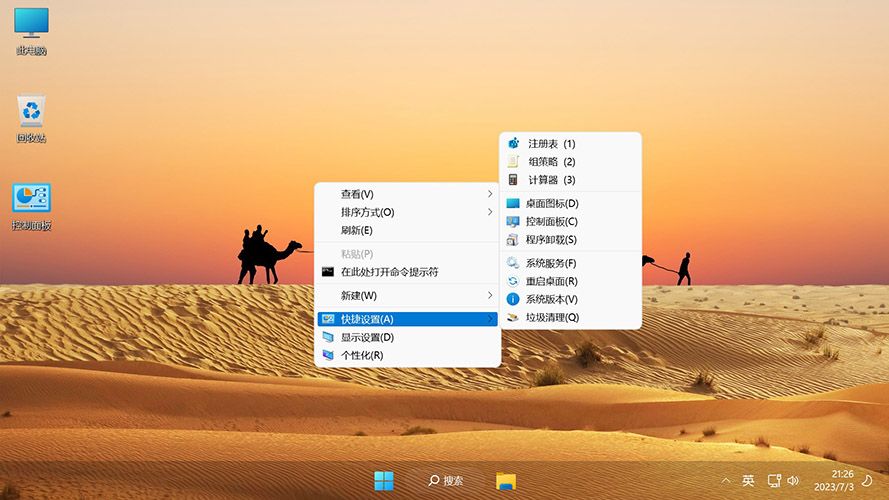Click the 重启桌面(R) refresh icon
Viewport: 889px width, 500px height.
click(513, 281)
